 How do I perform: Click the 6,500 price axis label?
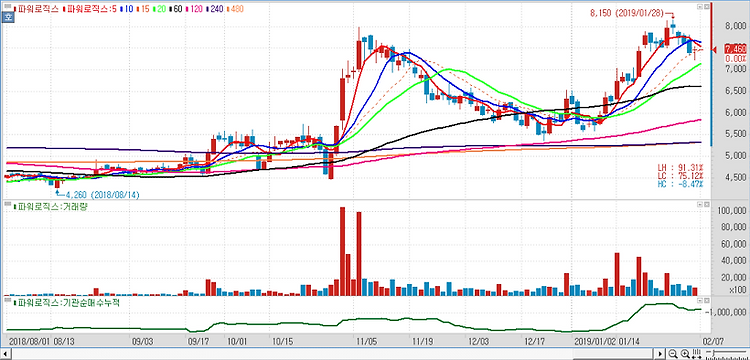[735, 91]
